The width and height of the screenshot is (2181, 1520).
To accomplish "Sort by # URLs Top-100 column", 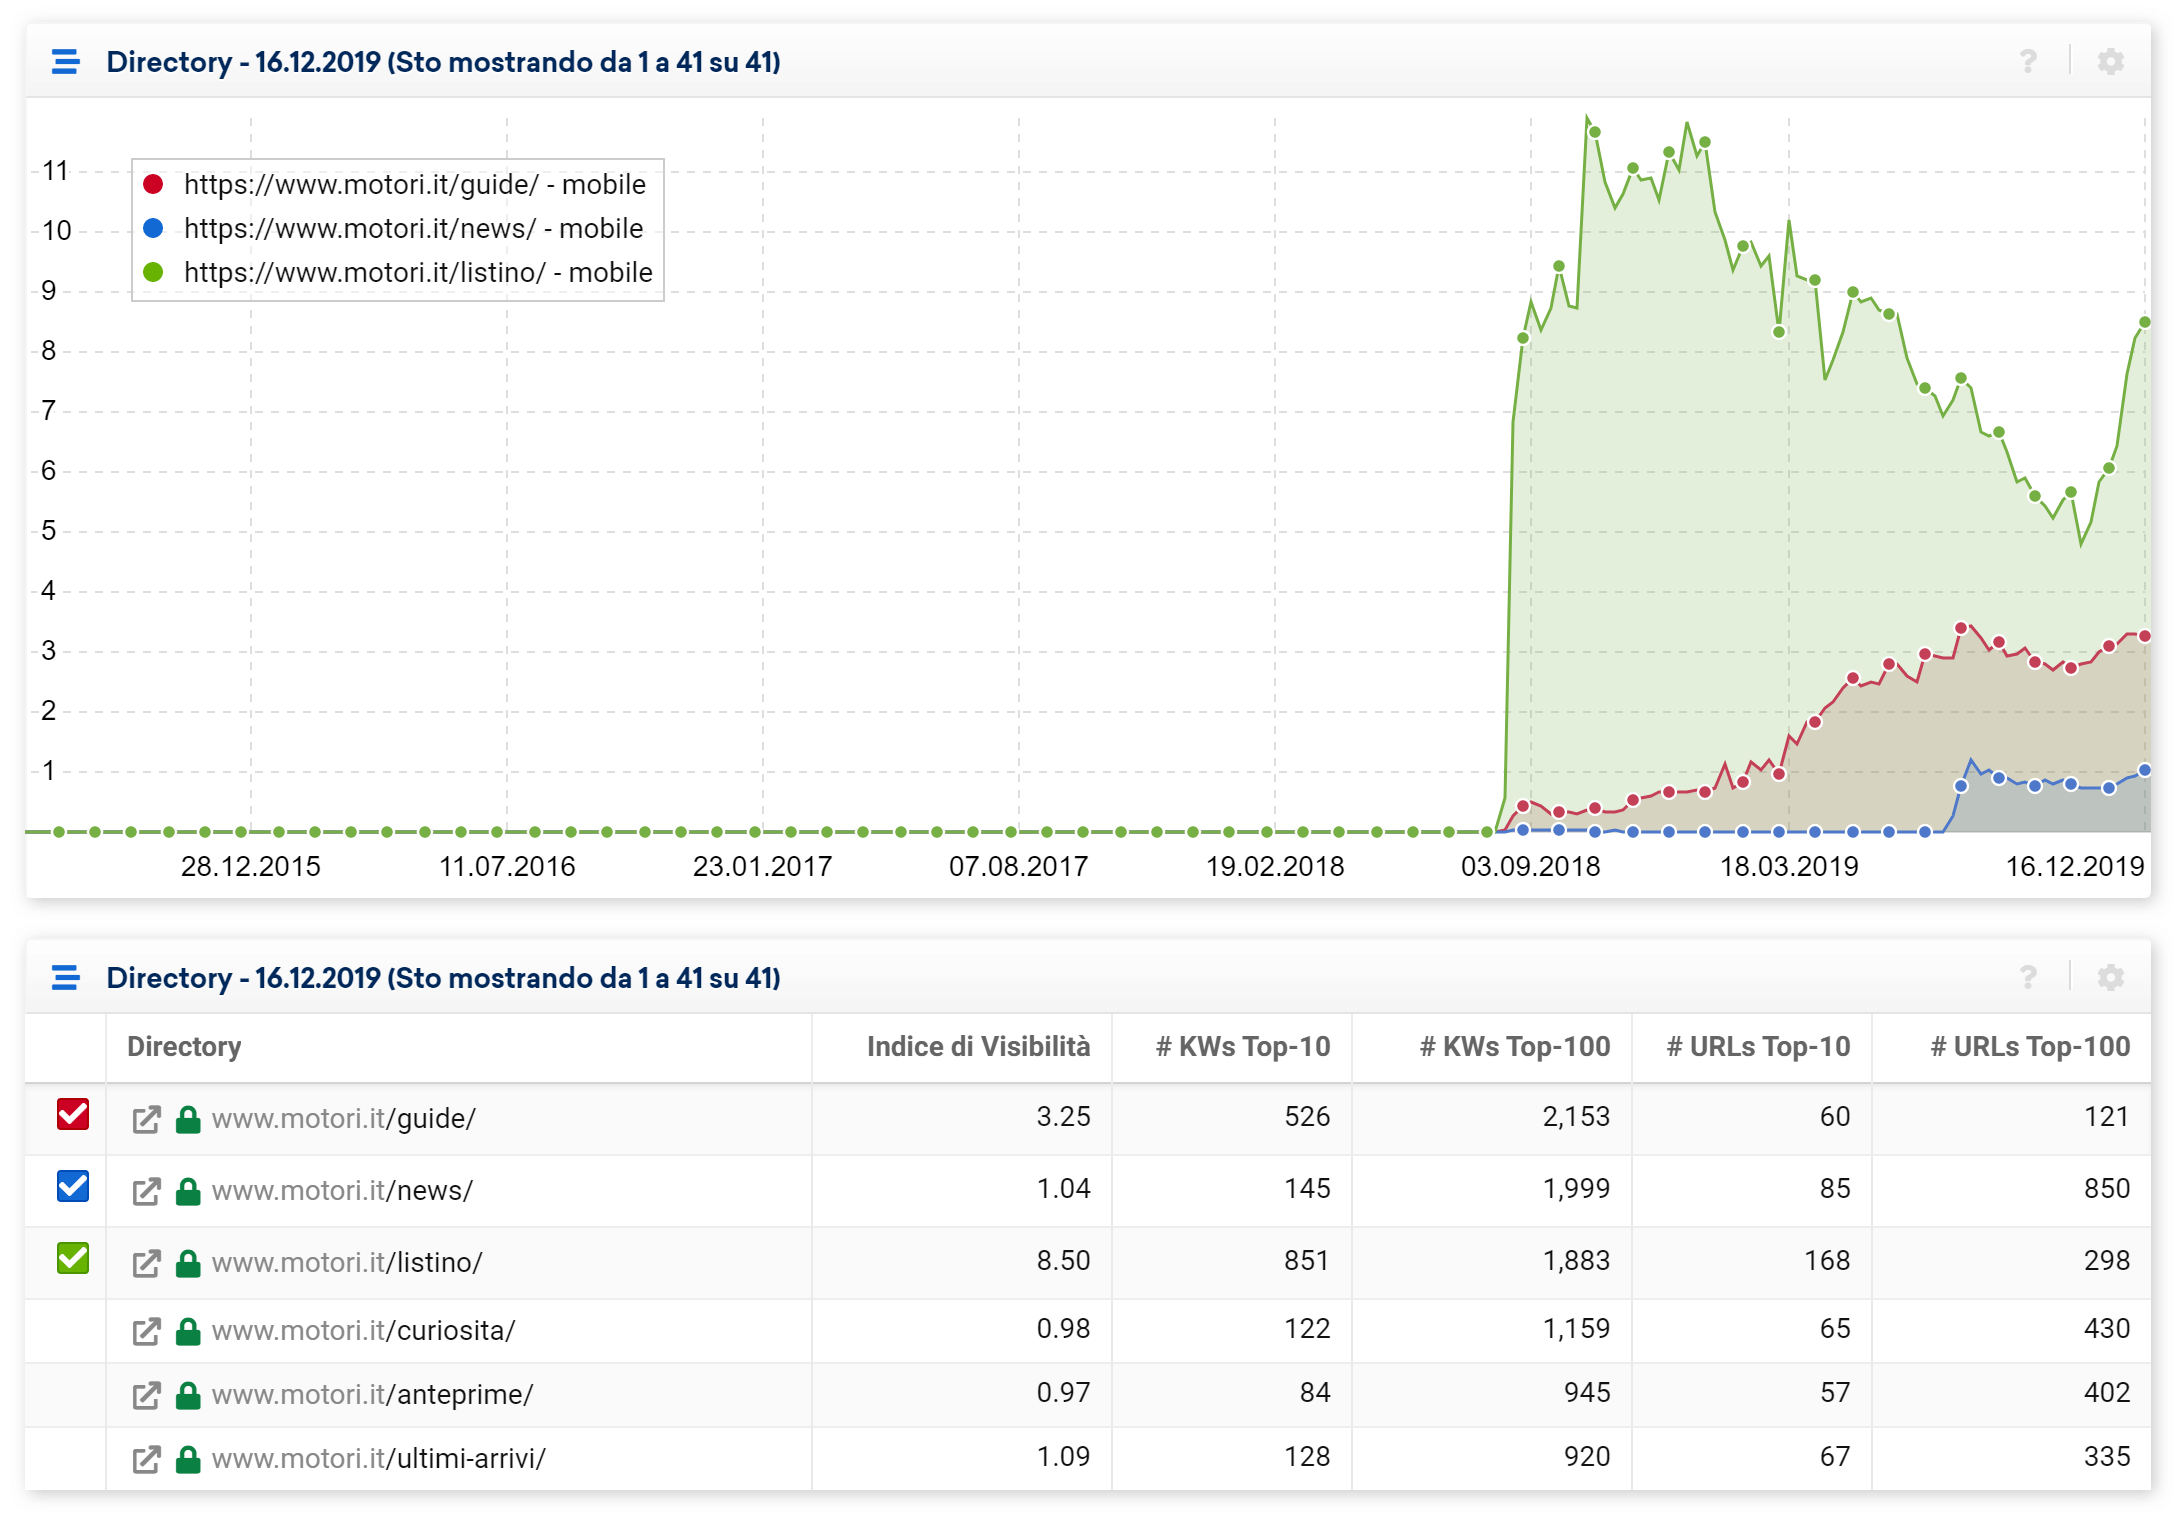I will 2029,1046.
